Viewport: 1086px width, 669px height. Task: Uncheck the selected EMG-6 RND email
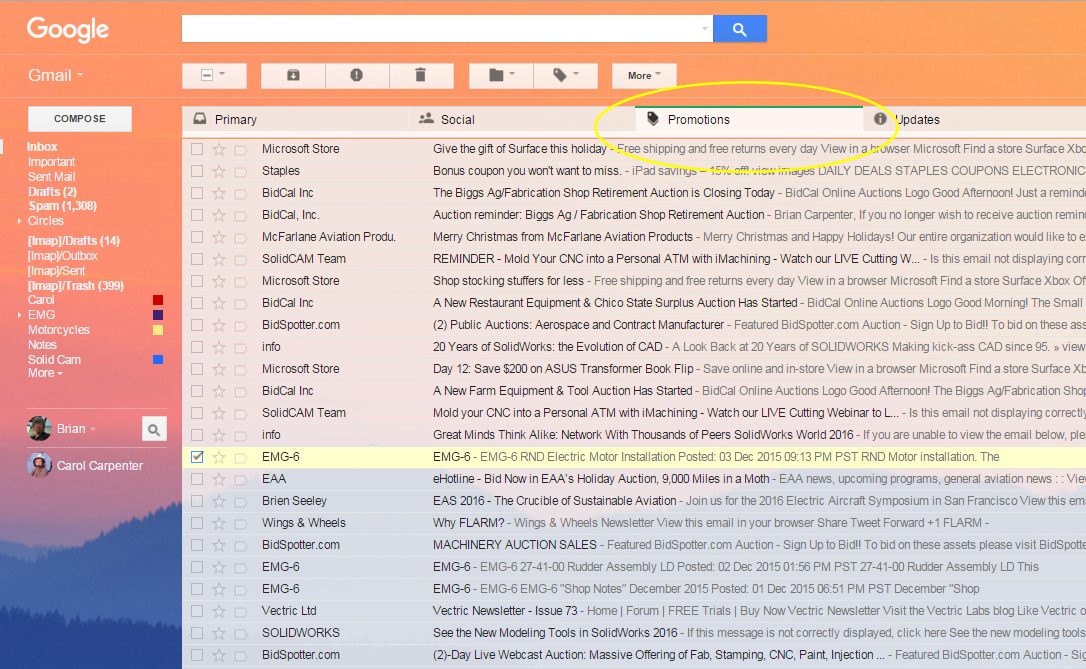[x=197, y=457]
